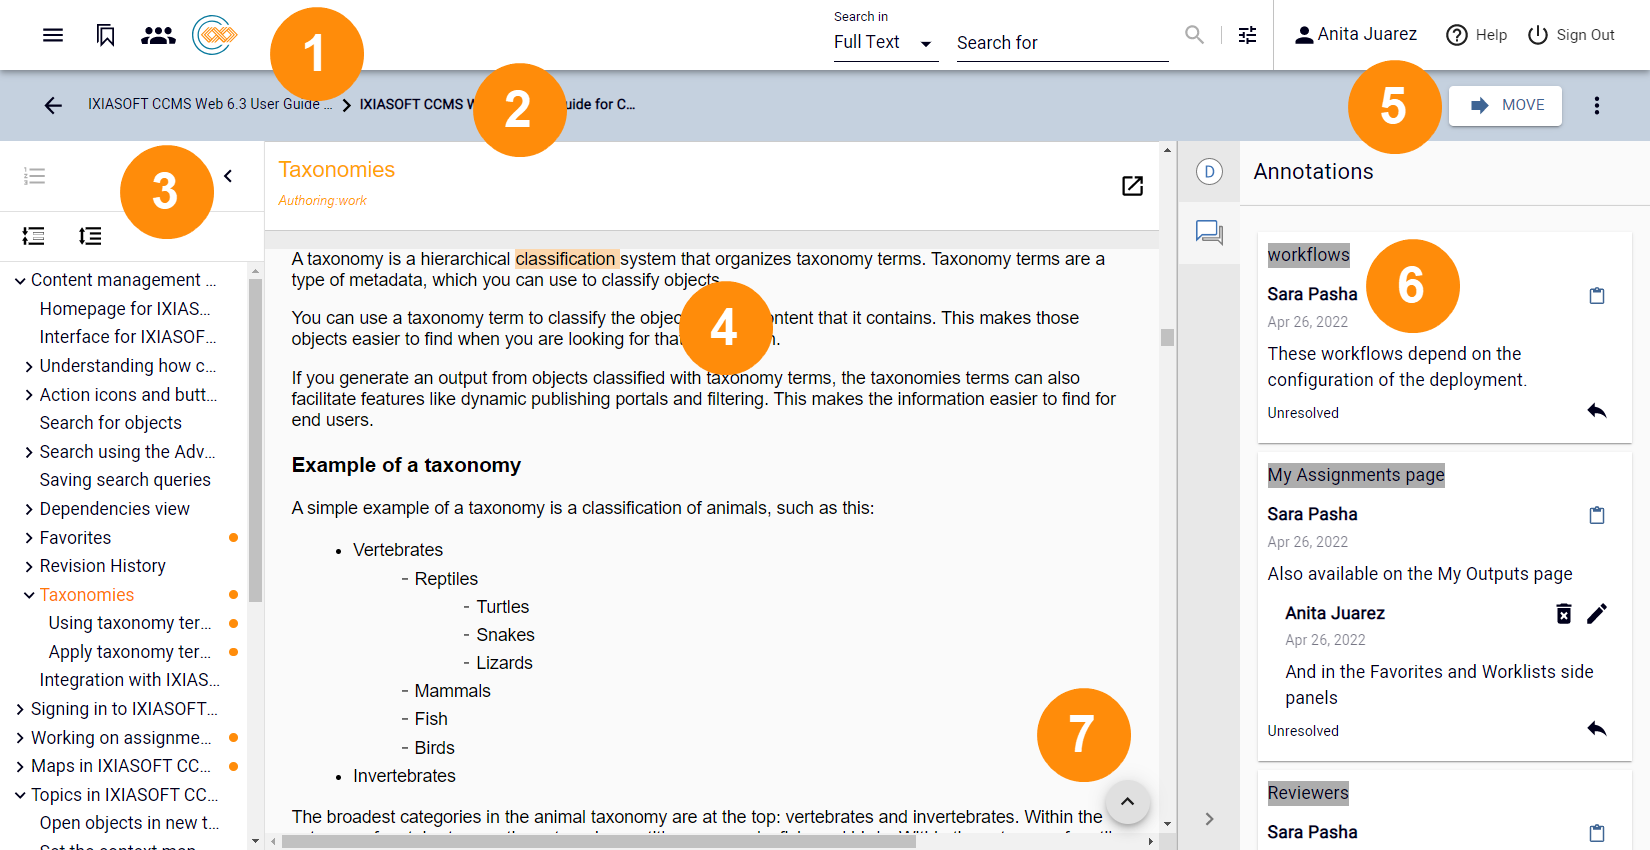Open the annotations comments panel icon
Screen dimensions: 1650x850
pos(1209,233)
